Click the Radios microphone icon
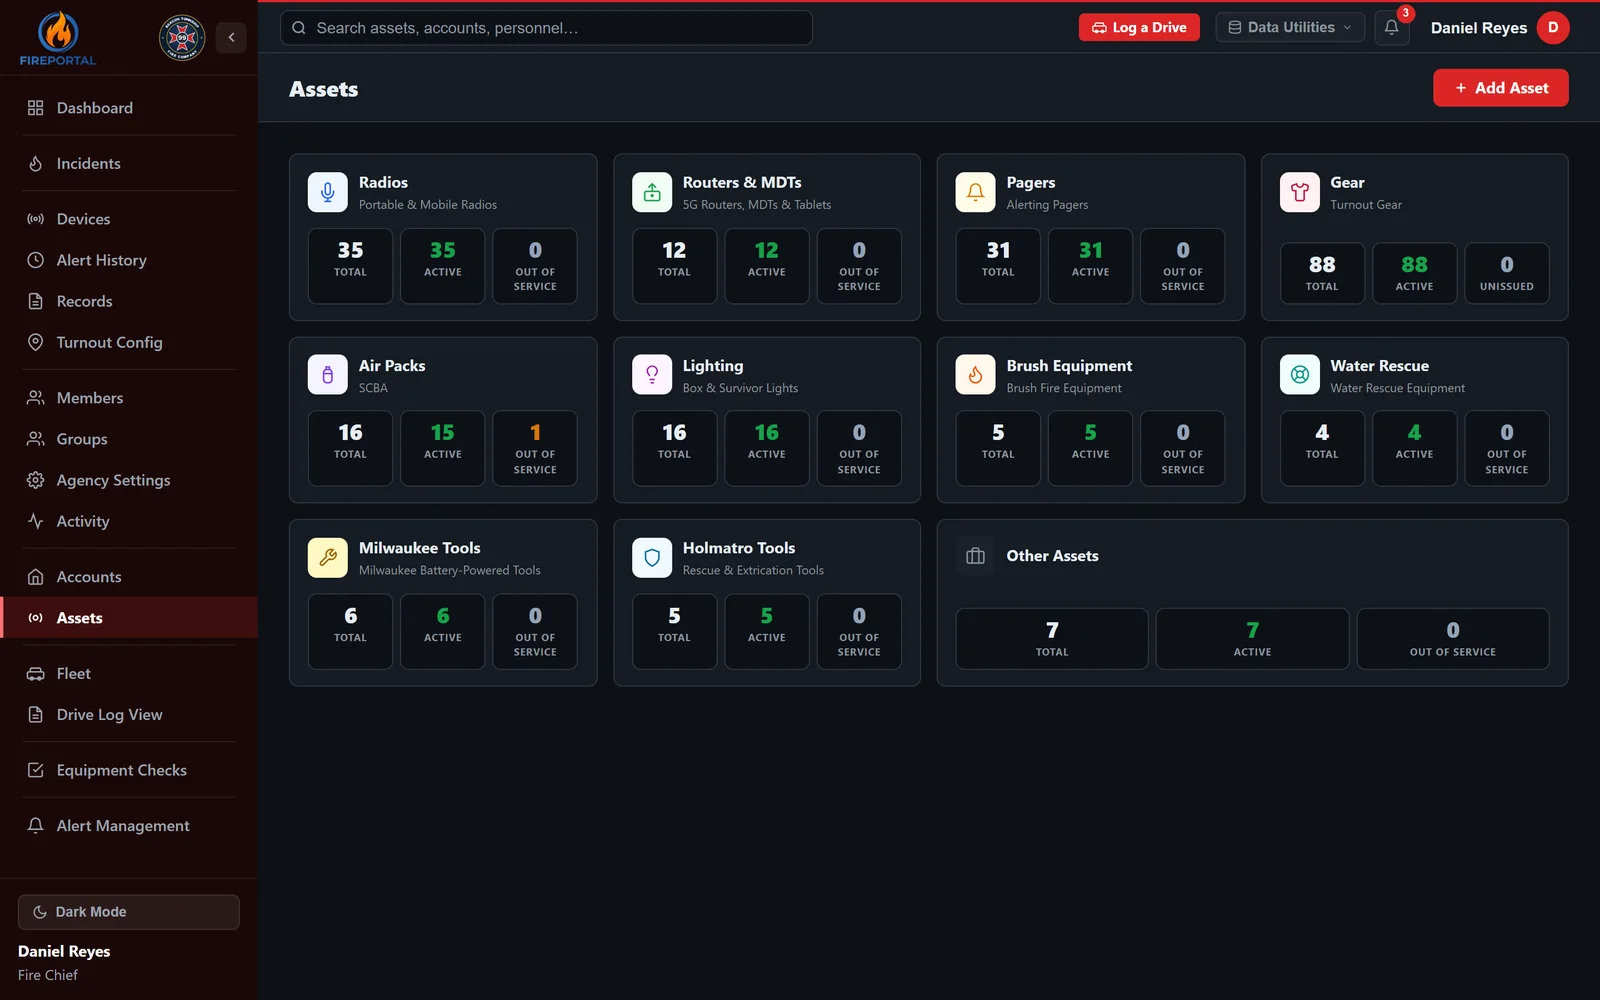 coord(328,192)
